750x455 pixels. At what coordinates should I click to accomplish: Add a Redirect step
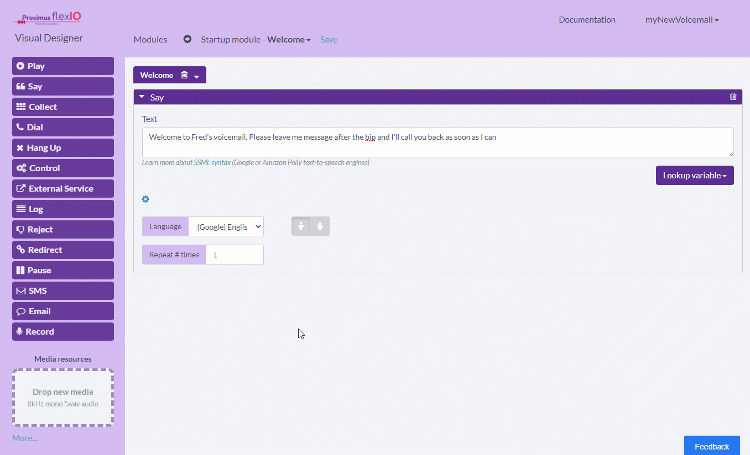pos(63,250)
